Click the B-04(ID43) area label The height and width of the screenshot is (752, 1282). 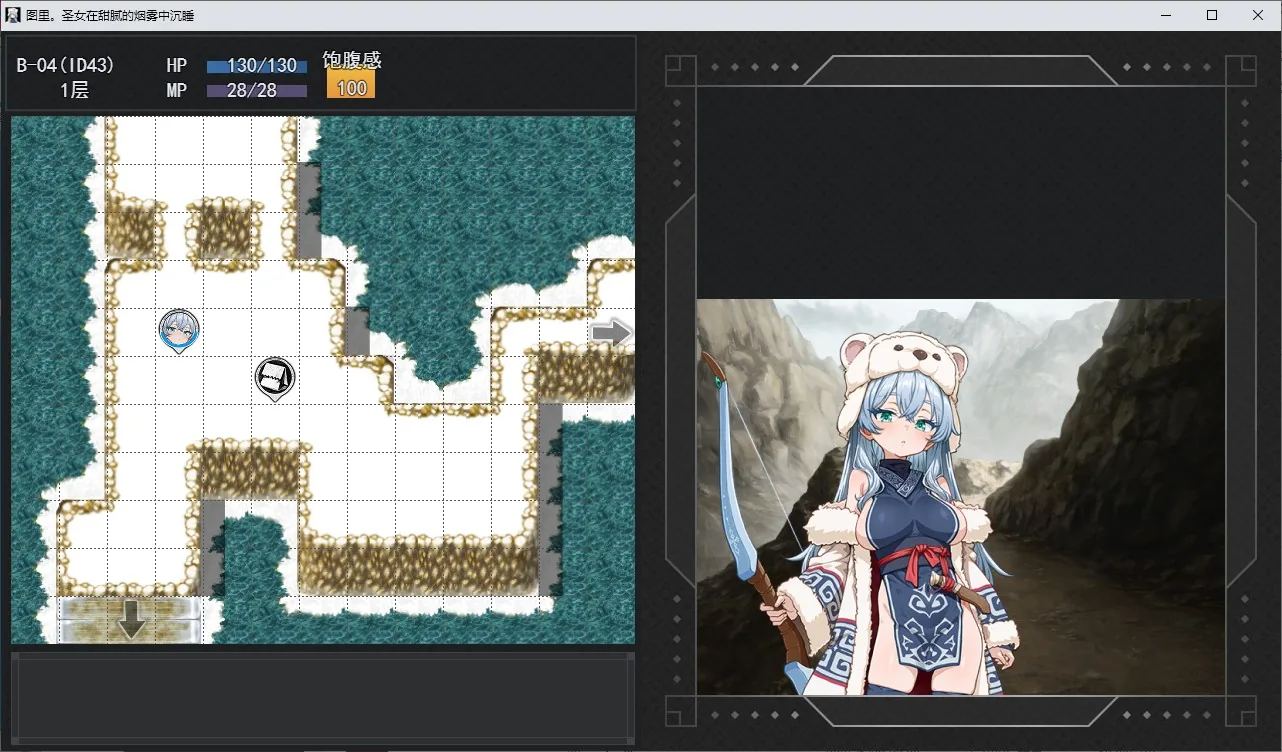66,66
